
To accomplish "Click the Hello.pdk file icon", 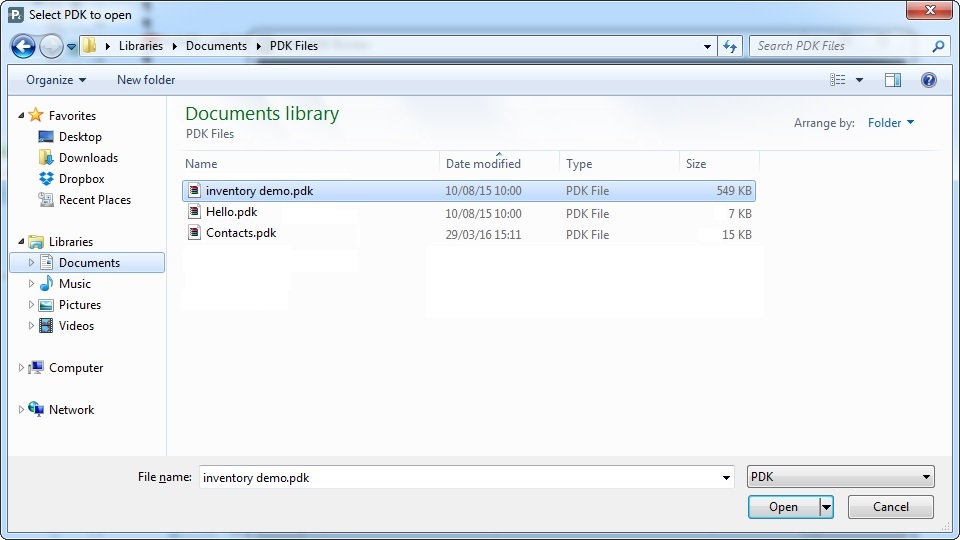I will click(195, 212).
